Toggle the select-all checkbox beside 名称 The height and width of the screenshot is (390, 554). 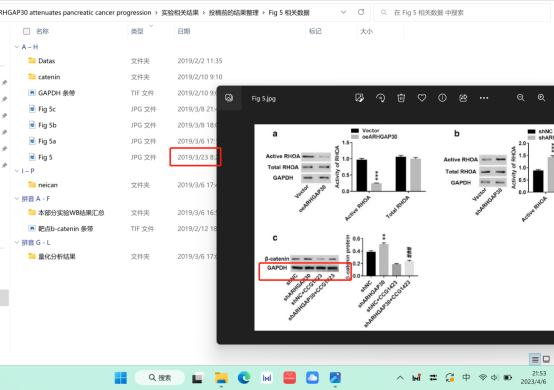26,31
